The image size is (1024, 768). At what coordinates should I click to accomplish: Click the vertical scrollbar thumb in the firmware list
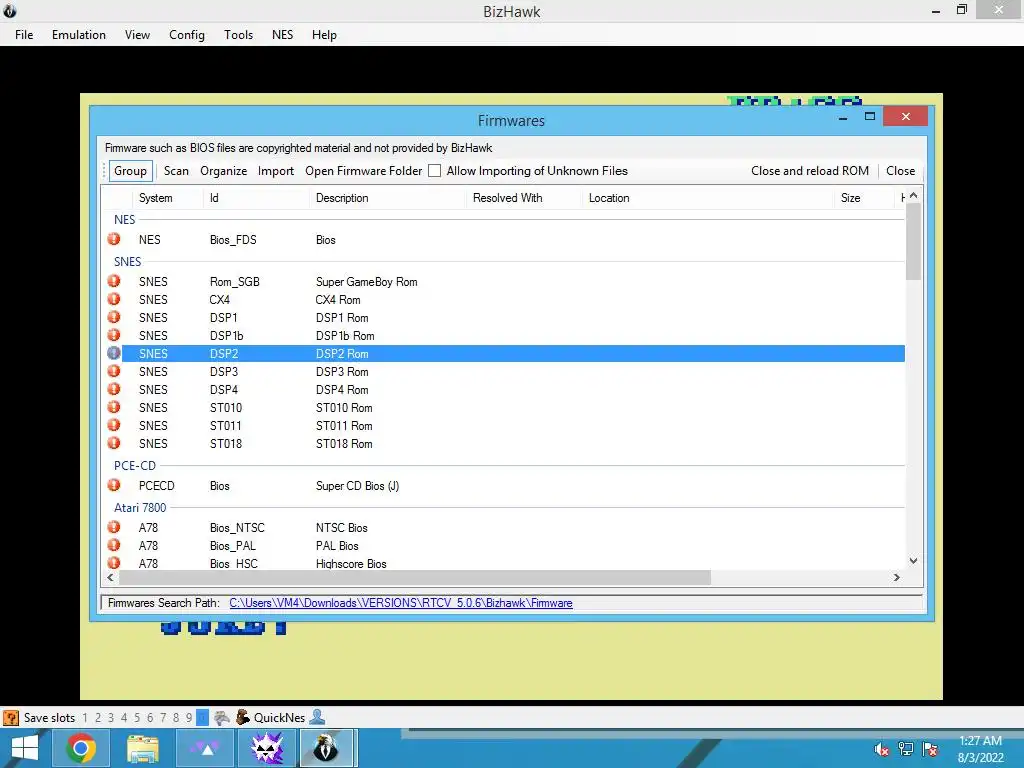pyautogui.click(x=913, y=241)
